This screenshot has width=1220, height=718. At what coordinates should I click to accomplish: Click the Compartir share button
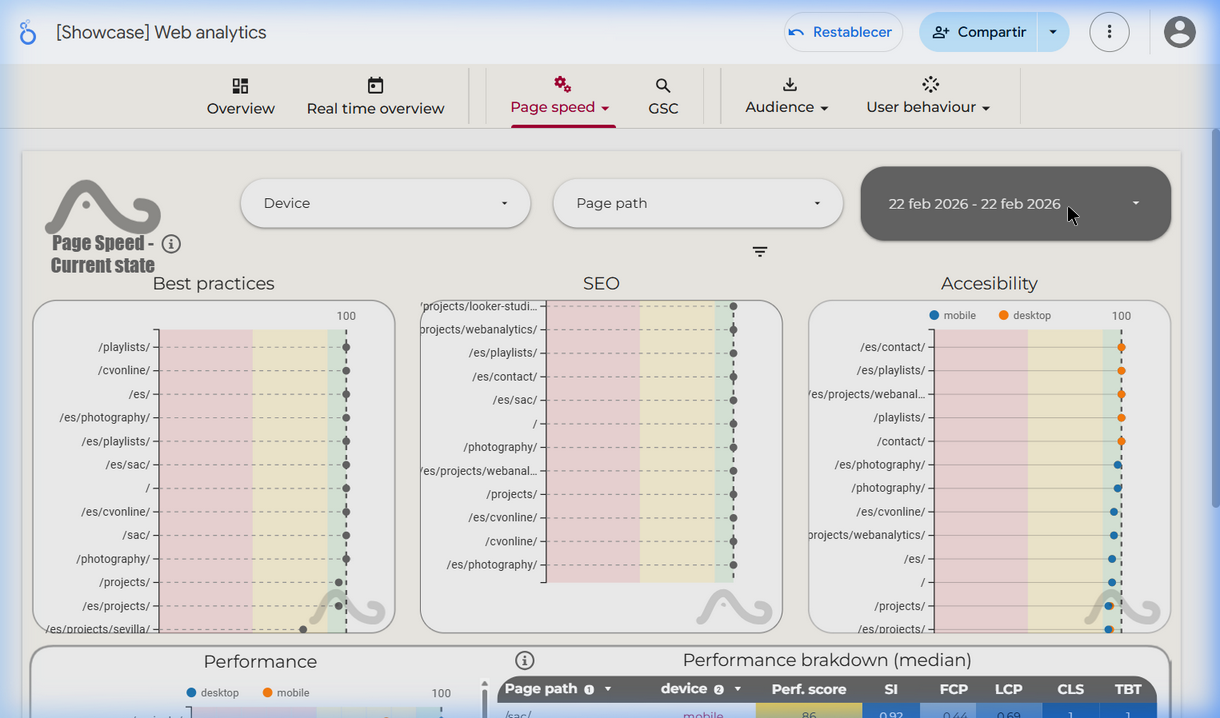(x=978, y=32)
